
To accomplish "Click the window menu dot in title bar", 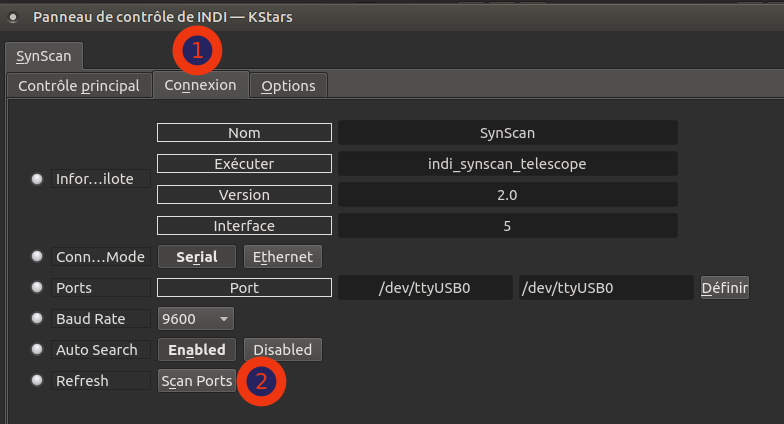I will [13, 17].
